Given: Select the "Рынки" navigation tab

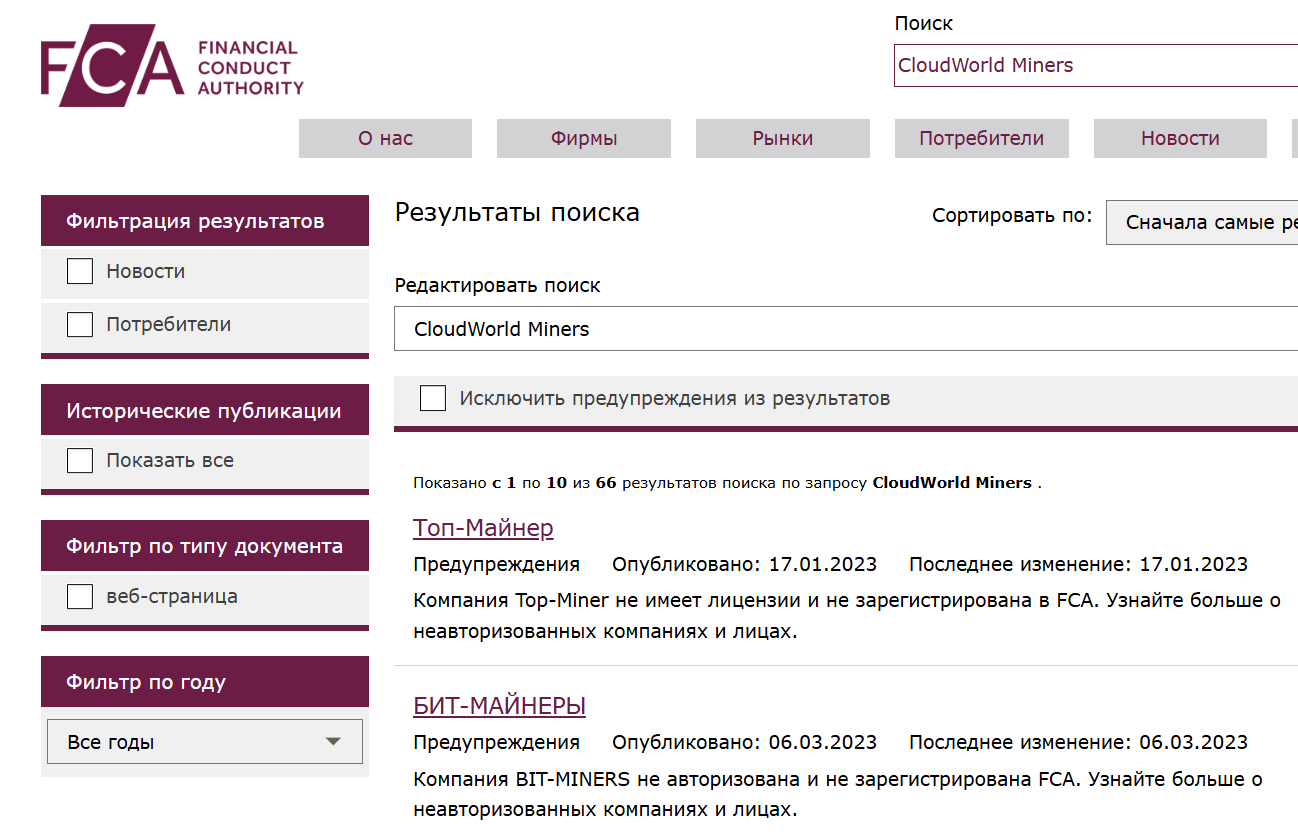Looking at the screenshot, I should click(782, 138).
